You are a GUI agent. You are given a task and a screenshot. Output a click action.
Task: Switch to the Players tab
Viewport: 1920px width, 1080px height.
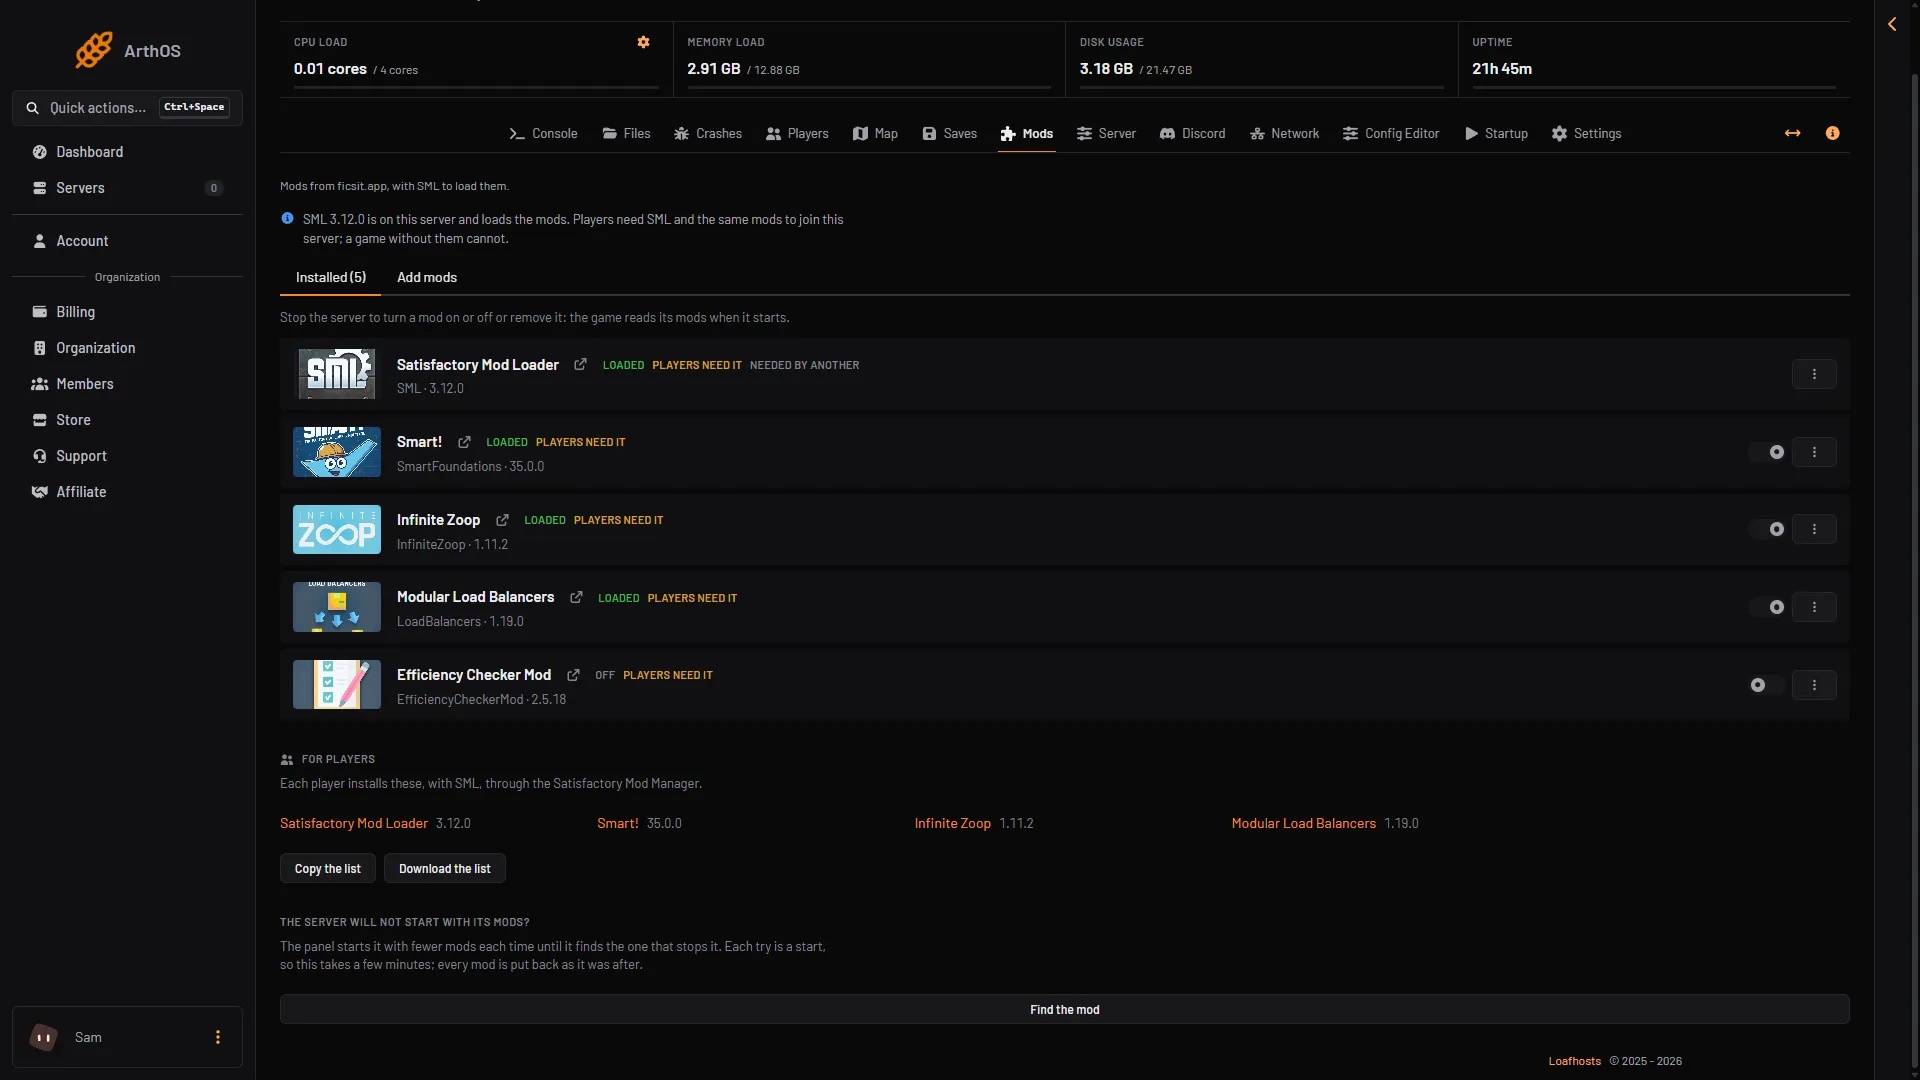click(797, 134)
